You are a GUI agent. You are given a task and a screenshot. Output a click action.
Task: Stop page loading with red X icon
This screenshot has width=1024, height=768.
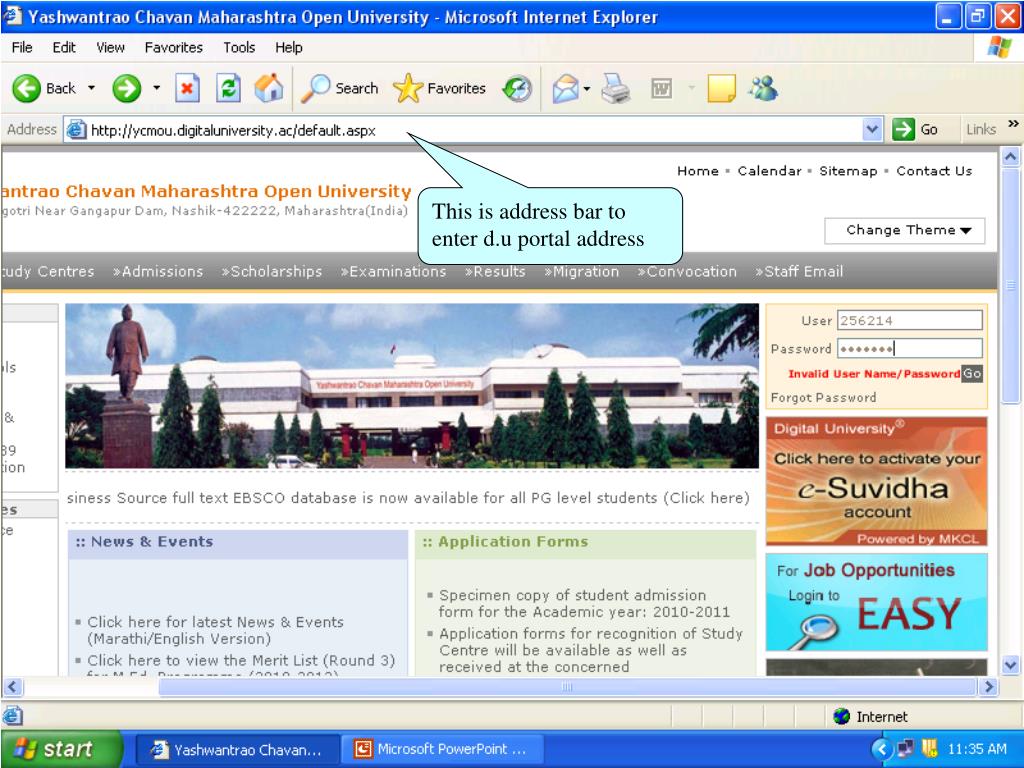point(187,88)
